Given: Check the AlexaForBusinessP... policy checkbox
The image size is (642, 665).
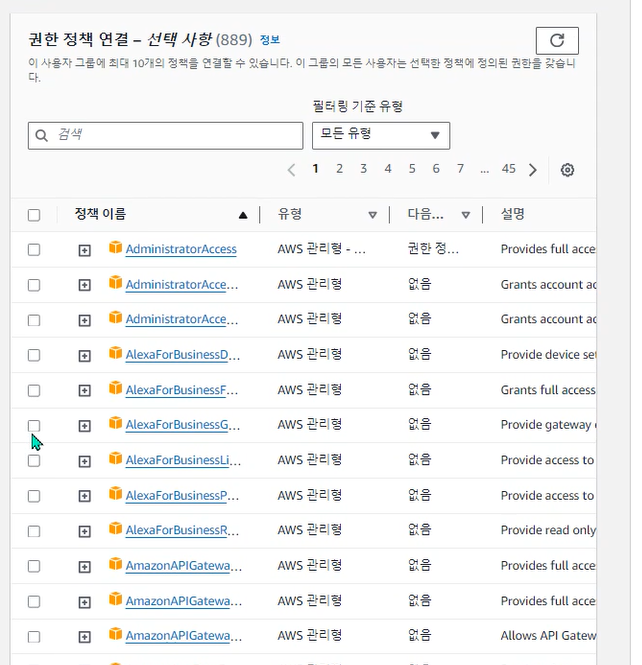Looking at the screenshot, I should coord(34,496).
